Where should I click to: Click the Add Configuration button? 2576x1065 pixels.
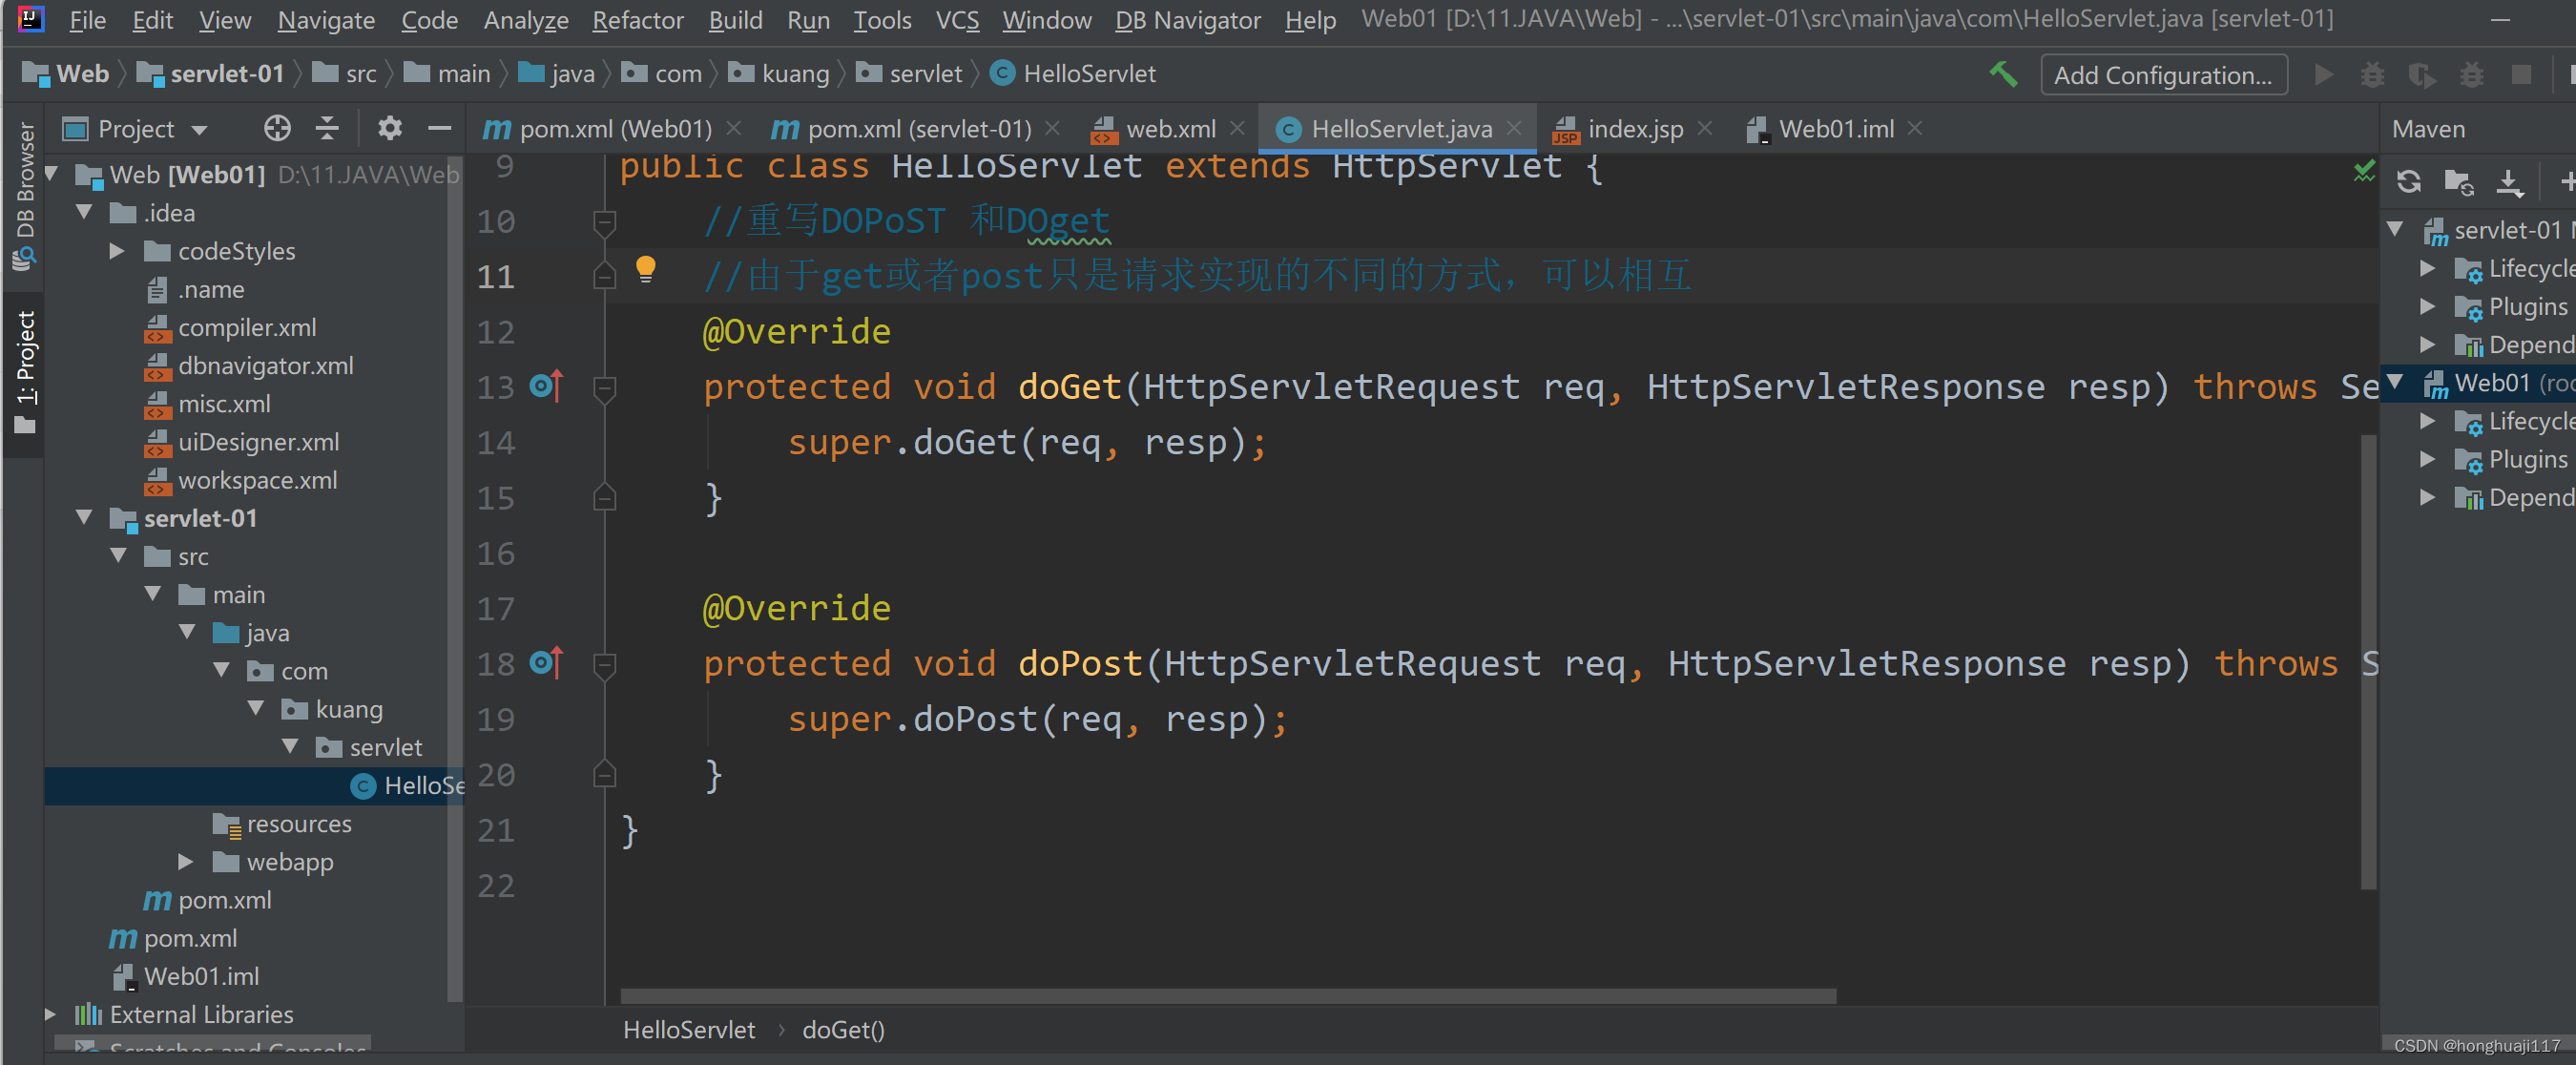(x=2163, y=74)
